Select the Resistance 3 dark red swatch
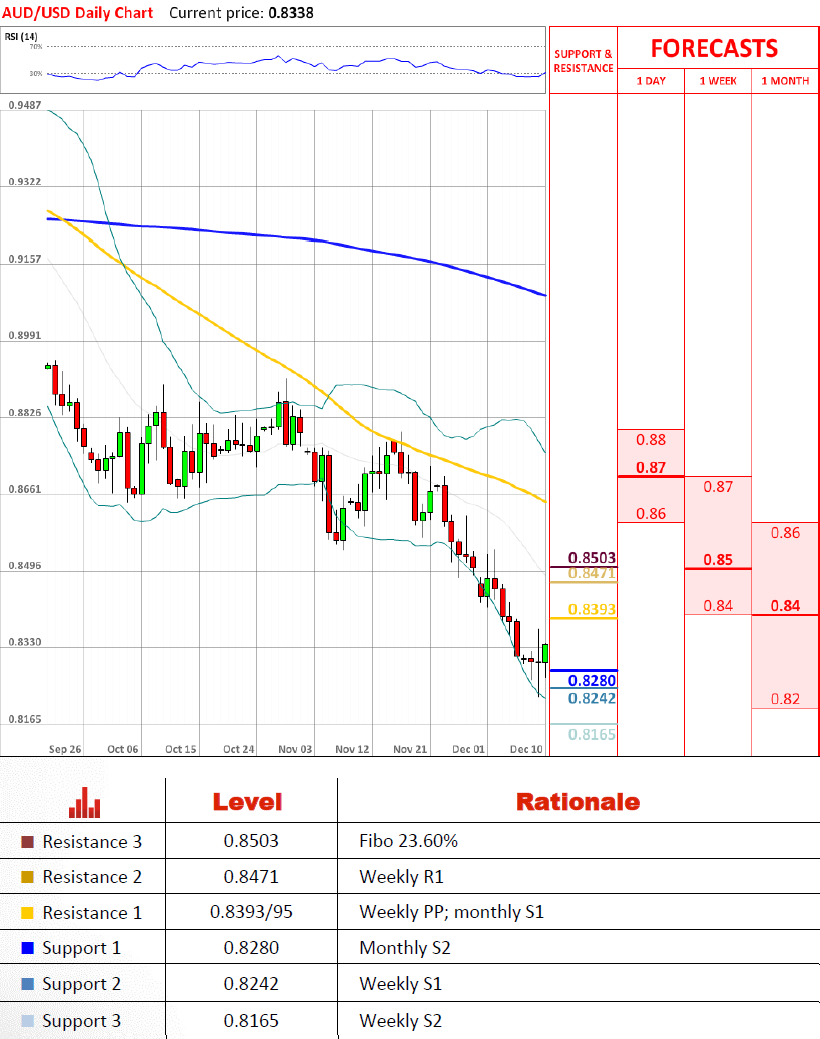The height and width of the screenshot is (1039, 820). [27, 842]
